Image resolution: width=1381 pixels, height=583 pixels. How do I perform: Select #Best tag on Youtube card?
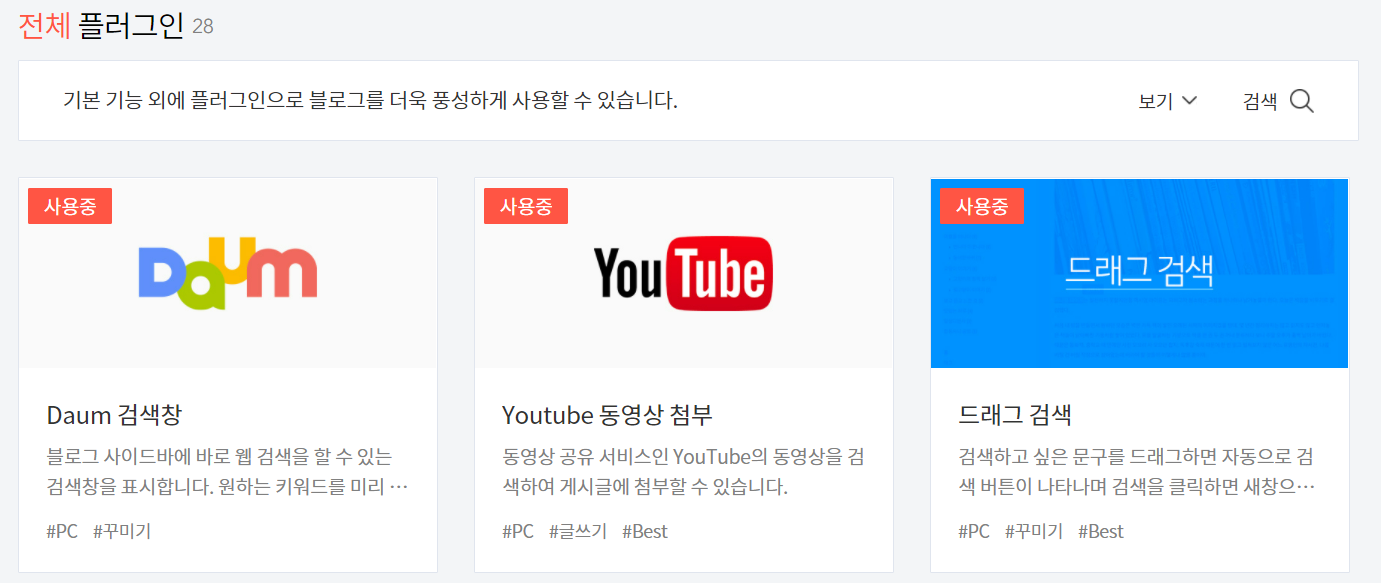[x=645, y=531]
